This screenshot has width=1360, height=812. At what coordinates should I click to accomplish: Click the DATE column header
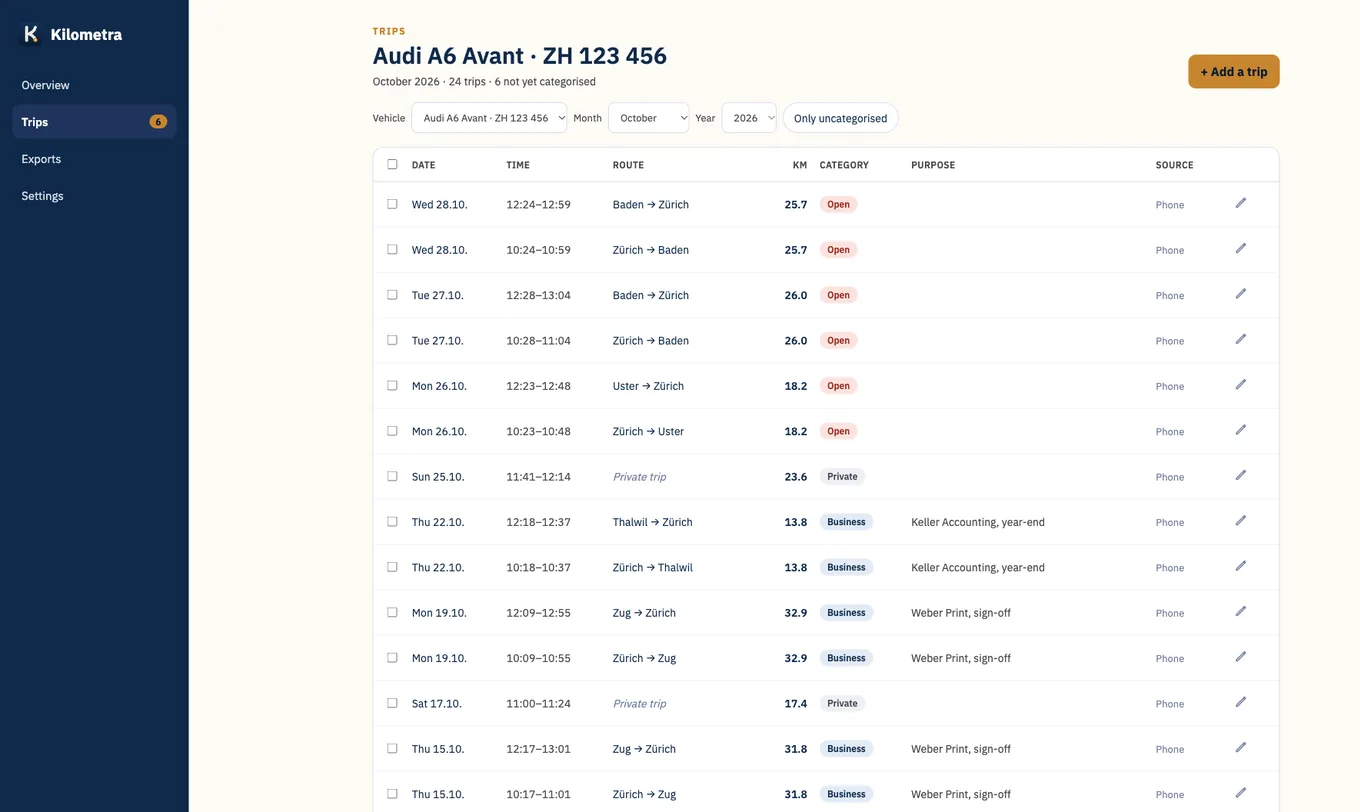(423, 165)
